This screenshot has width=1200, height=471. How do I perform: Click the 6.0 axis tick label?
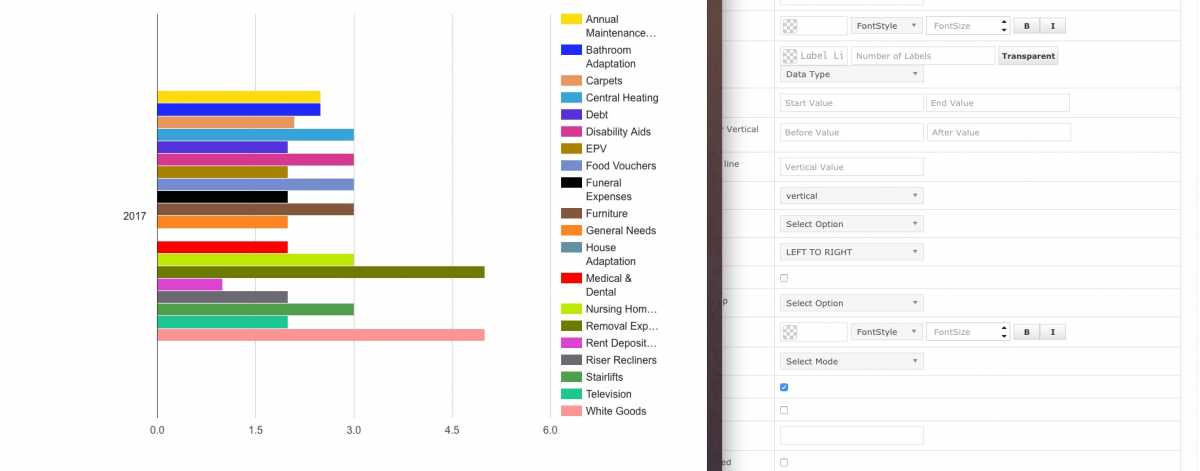[550, 430]
